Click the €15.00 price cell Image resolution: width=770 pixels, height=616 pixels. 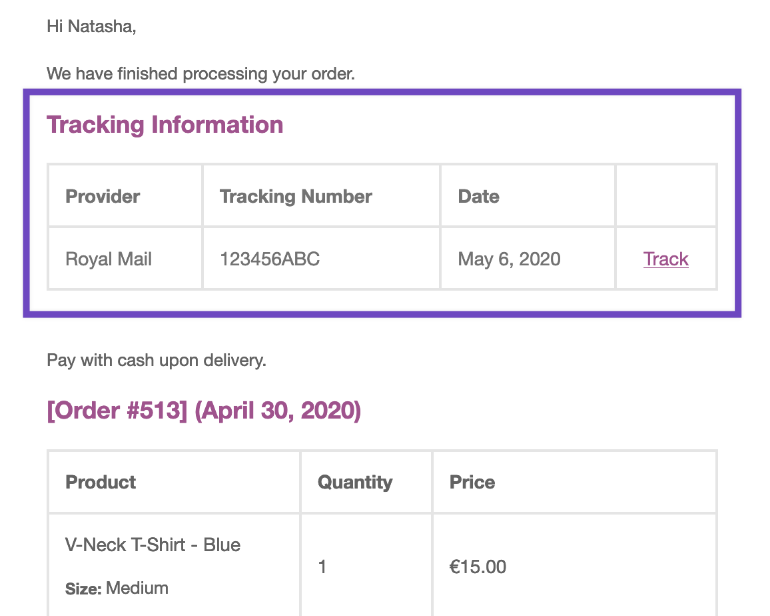tap(478, 567)
